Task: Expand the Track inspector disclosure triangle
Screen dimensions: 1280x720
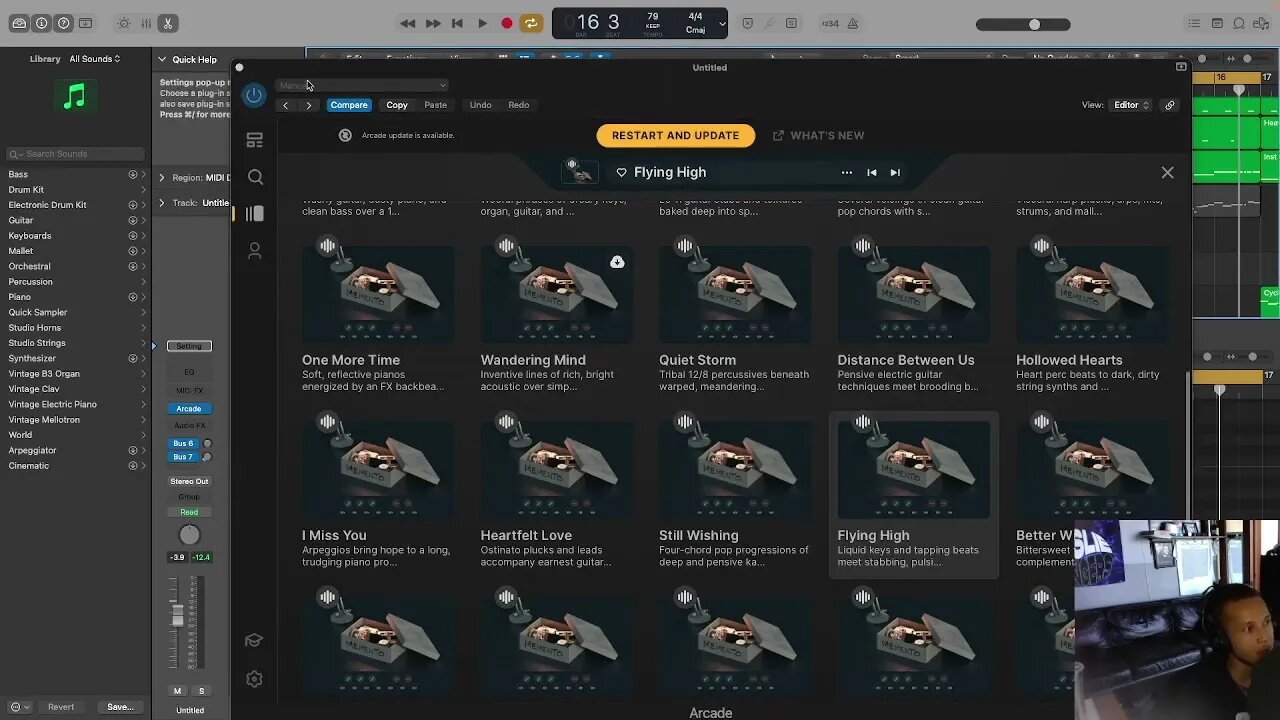Action: click(x=162, y=203)
